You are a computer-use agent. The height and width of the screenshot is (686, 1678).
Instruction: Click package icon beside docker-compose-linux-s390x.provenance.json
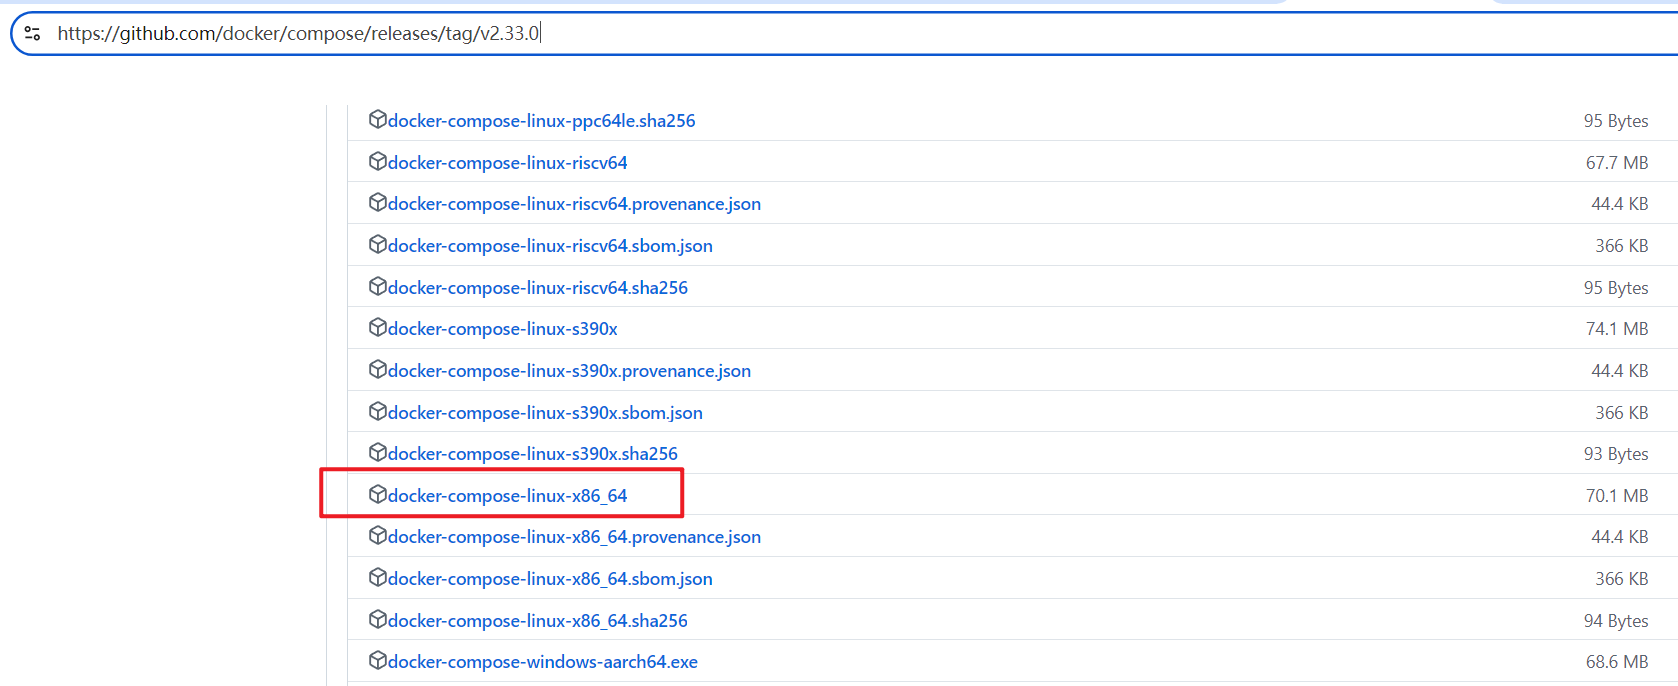pyautogui.click(x=378, y=369)
